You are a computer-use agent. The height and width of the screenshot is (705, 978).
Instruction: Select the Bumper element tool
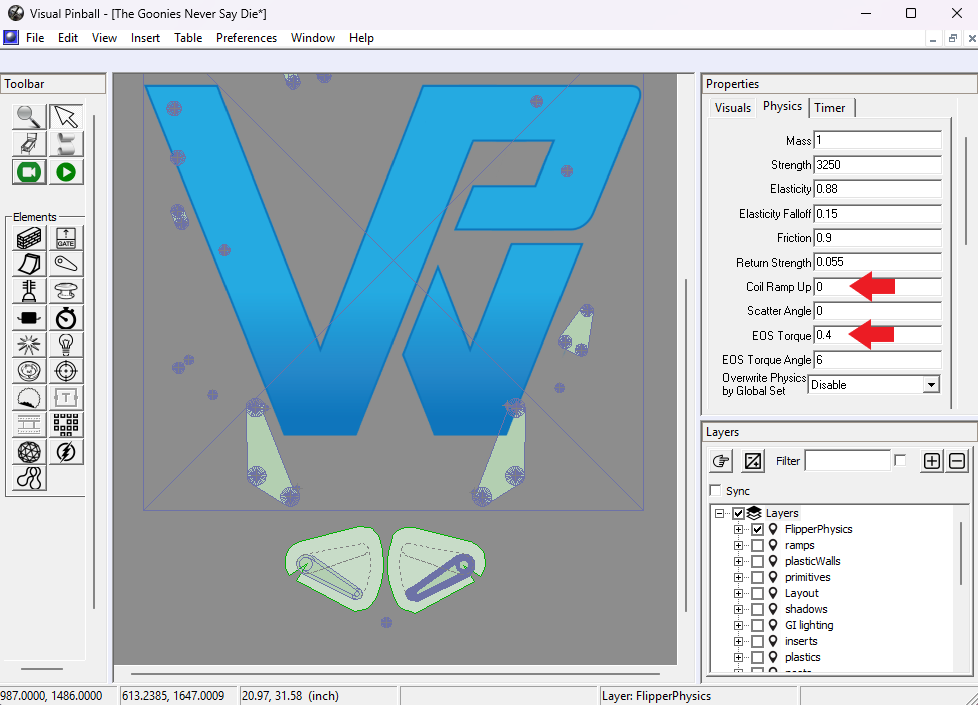click(65, 291)
